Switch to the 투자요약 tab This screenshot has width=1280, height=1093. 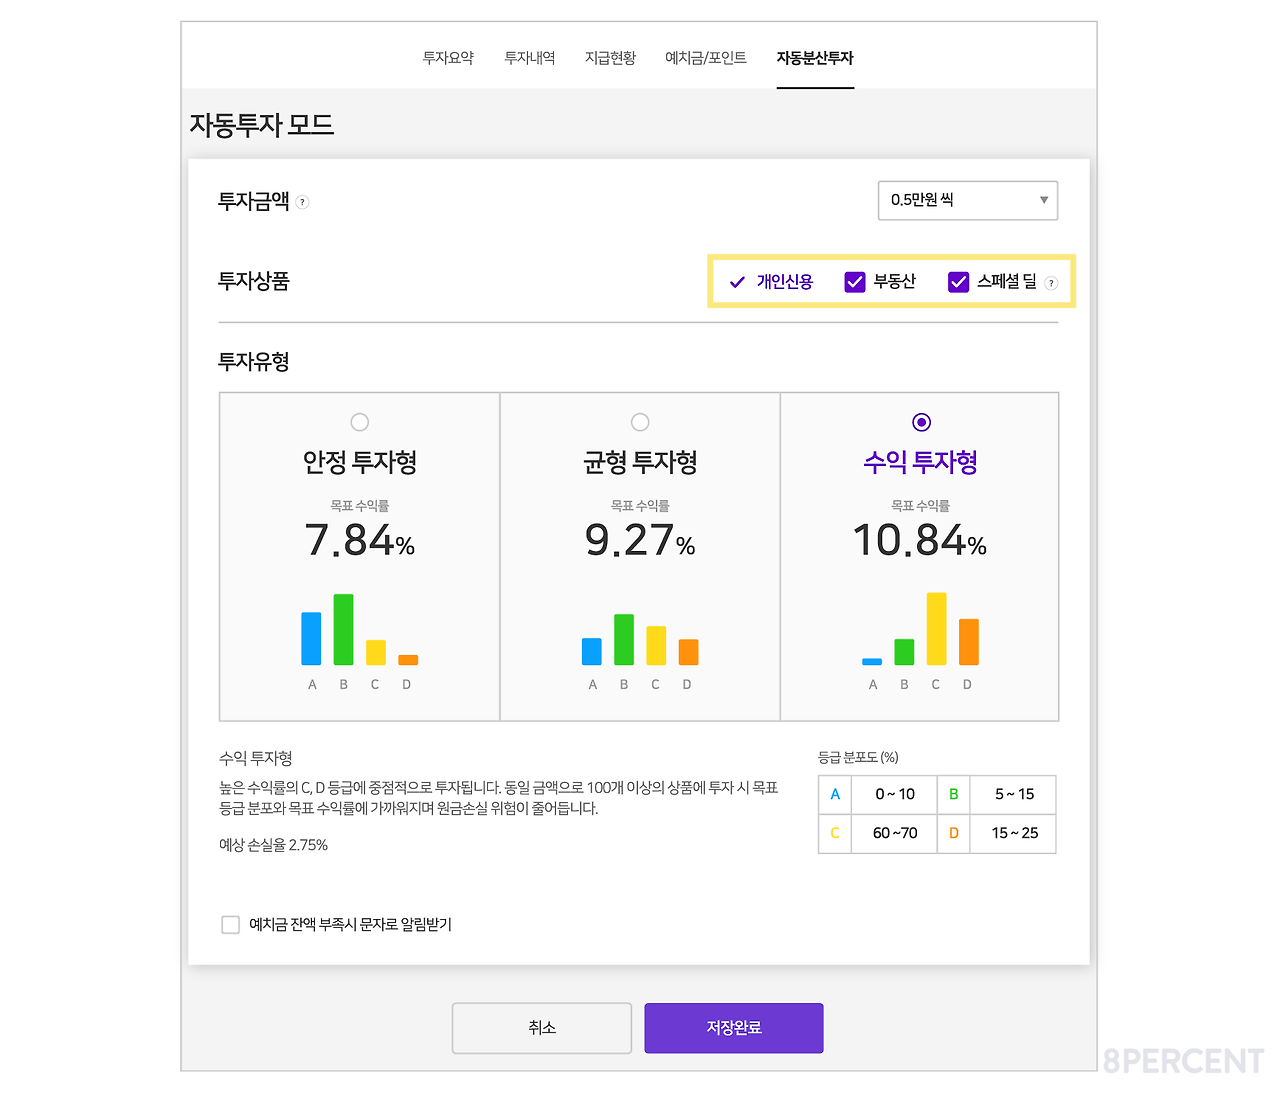tap(448, 58)
